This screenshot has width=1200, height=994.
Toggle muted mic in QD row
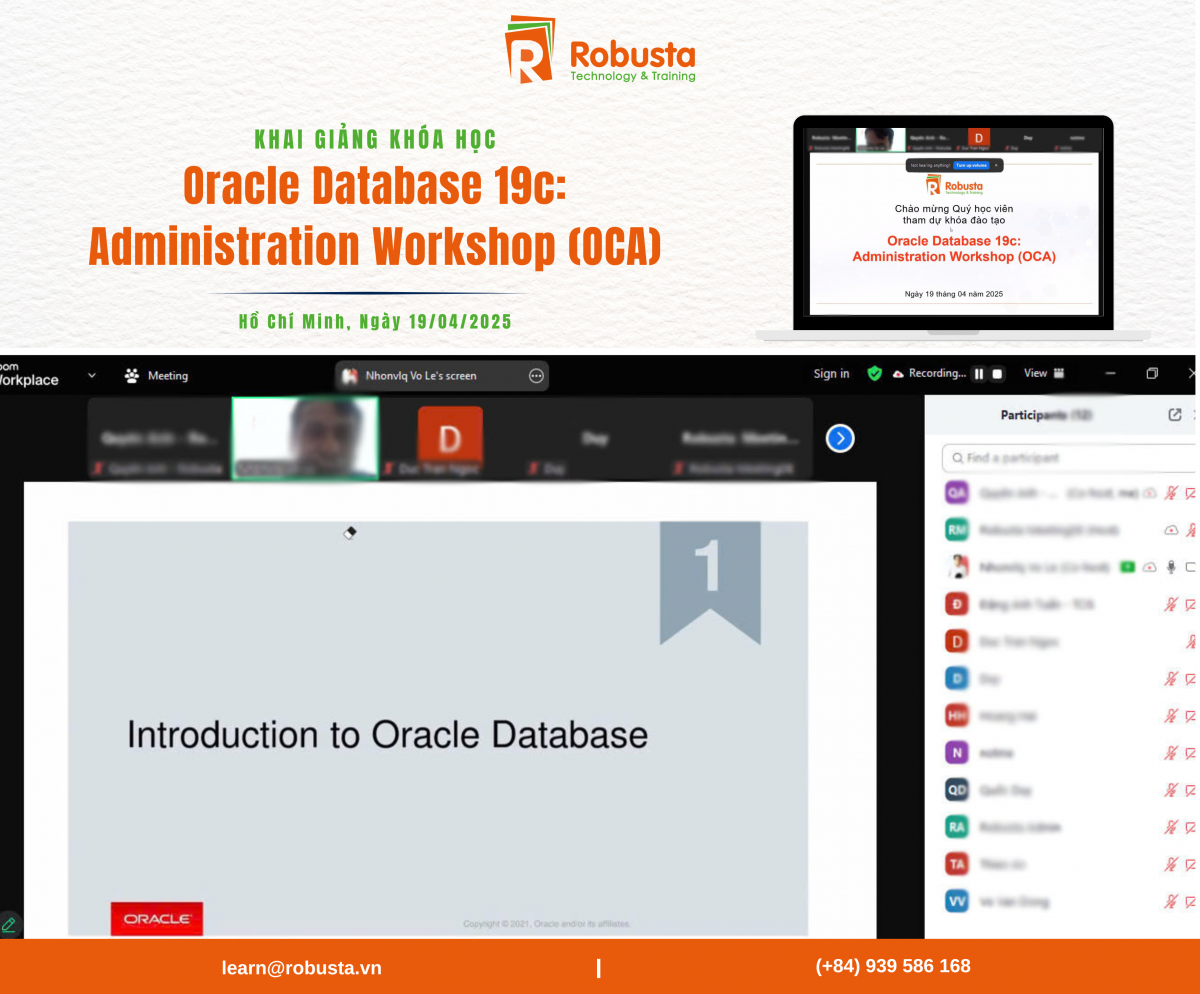pos(1171,790)
